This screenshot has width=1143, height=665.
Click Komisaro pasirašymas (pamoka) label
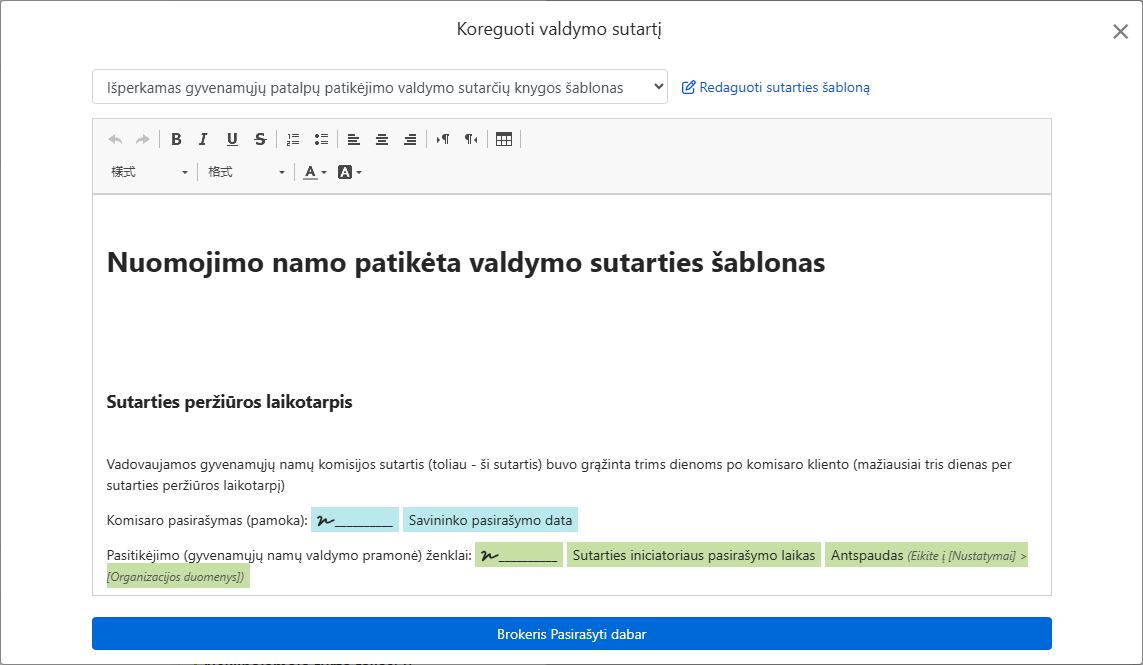[x=207, y=521]
